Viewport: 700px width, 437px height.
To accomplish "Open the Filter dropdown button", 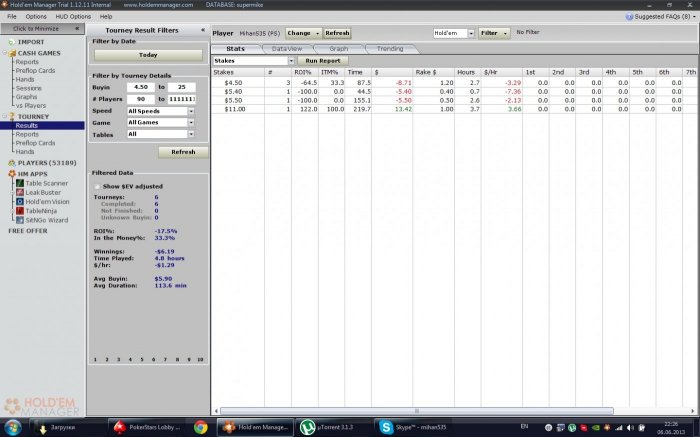I will coord(494,33).
